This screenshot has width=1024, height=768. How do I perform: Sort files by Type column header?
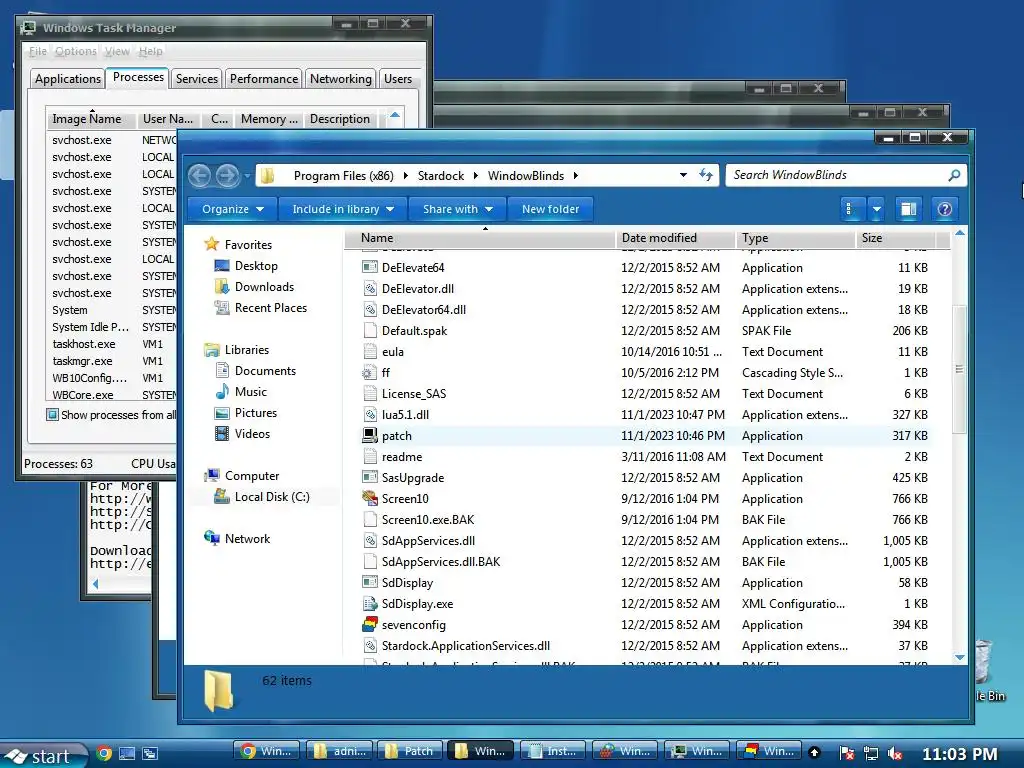pyautogui.click(x=795, y=238)
